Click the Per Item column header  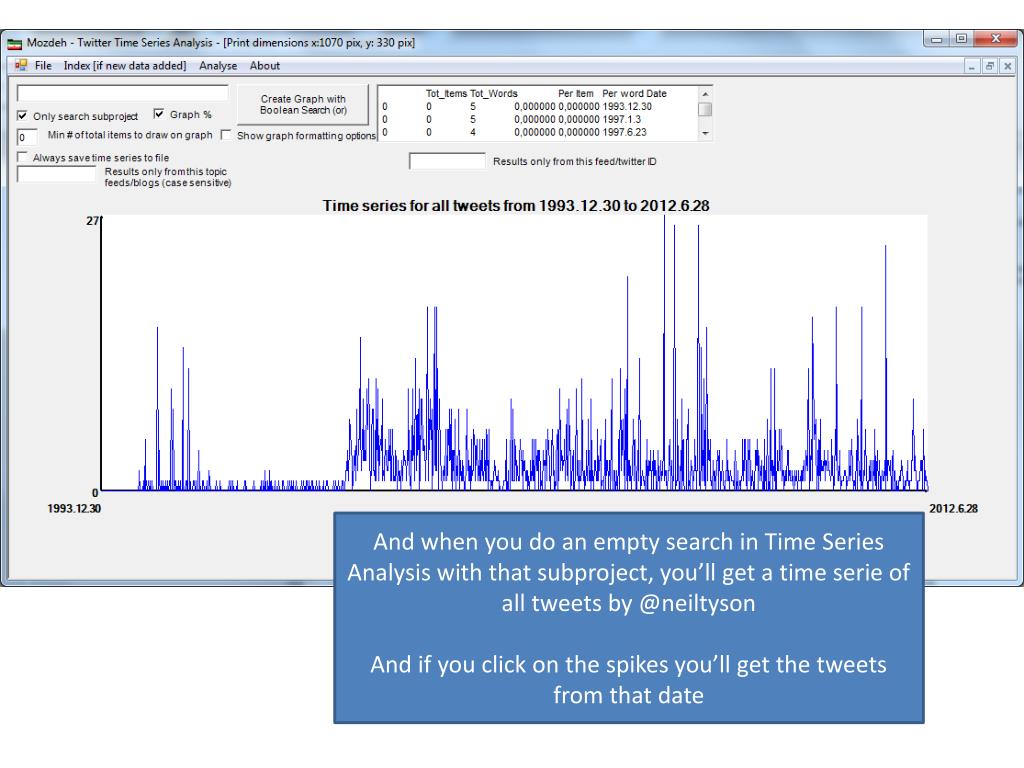coord(576,93)
